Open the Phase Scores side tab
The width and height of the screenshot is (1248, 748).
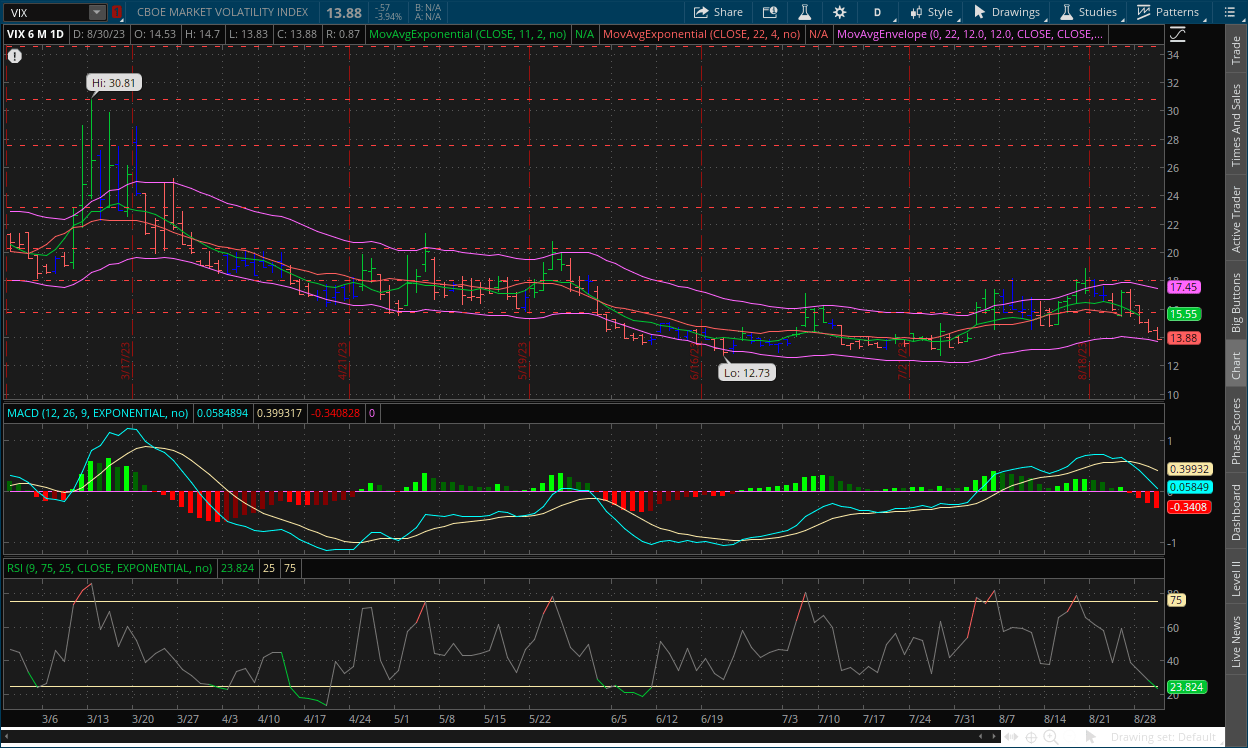(1237, 433)
